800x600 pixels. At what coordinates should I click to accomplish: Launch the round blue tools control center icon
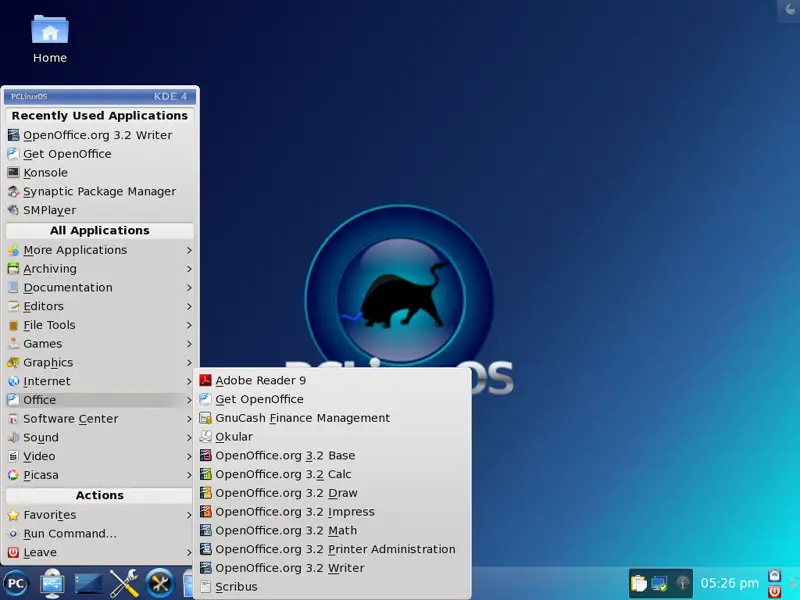click(160, 583)
